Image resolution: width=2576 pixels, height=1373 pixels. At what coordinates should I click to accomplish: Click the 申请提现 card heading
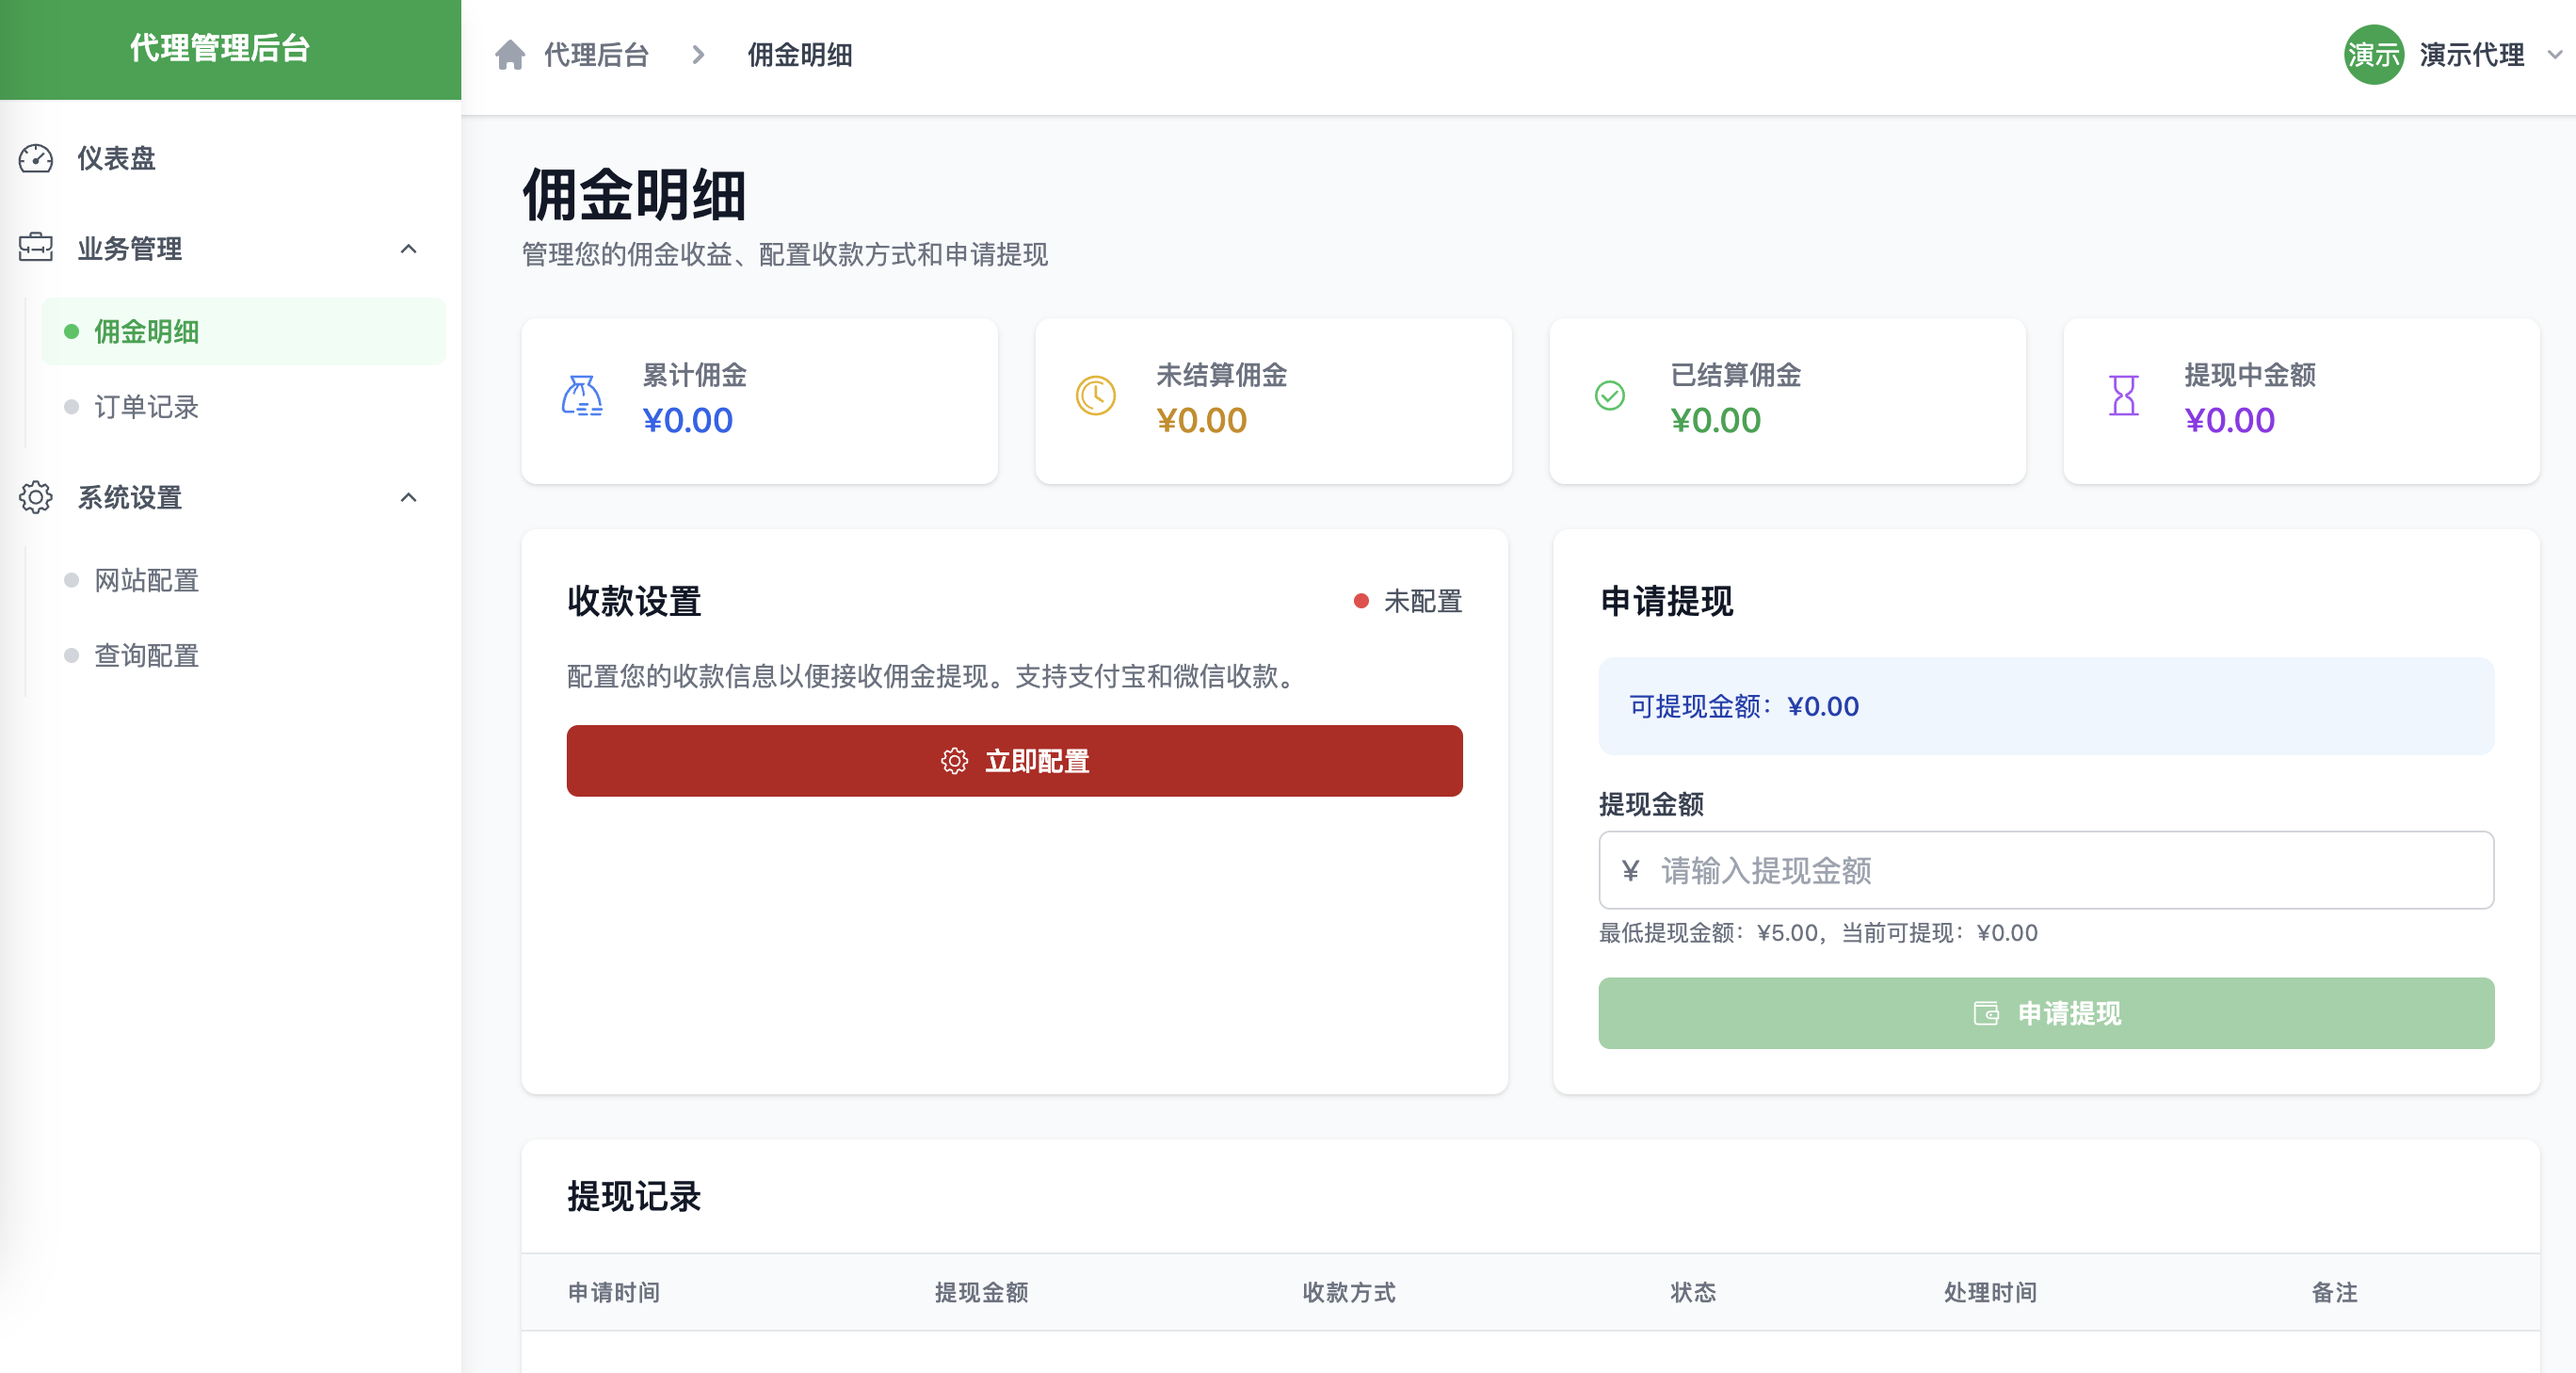tap(1666, 601)
